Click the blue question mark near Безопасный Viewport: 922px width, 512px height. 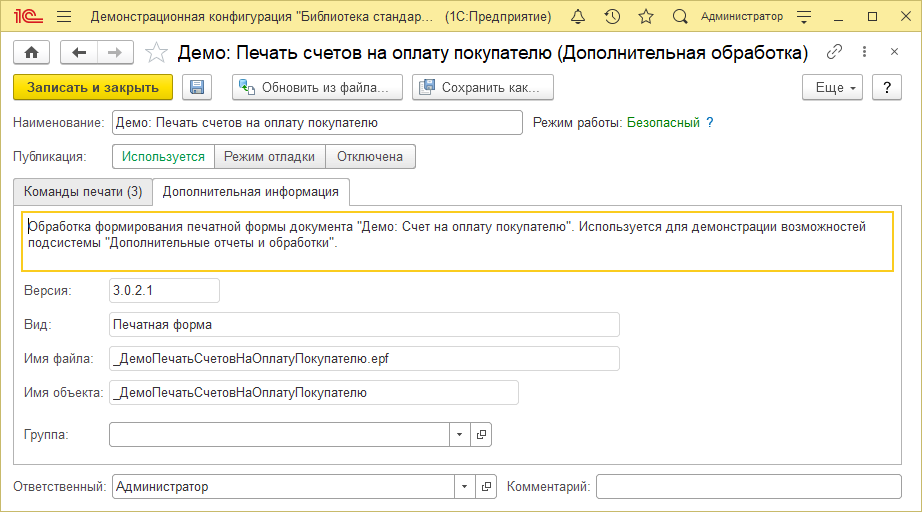[x=710, y=123]
